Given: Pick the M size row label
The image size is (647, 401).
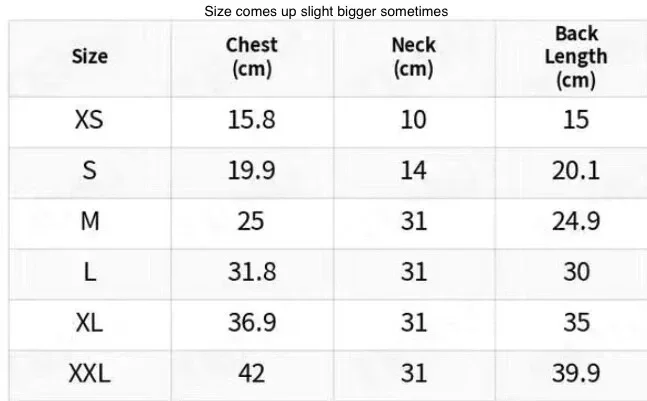Looking at the screenshot, I should (90, 221).
